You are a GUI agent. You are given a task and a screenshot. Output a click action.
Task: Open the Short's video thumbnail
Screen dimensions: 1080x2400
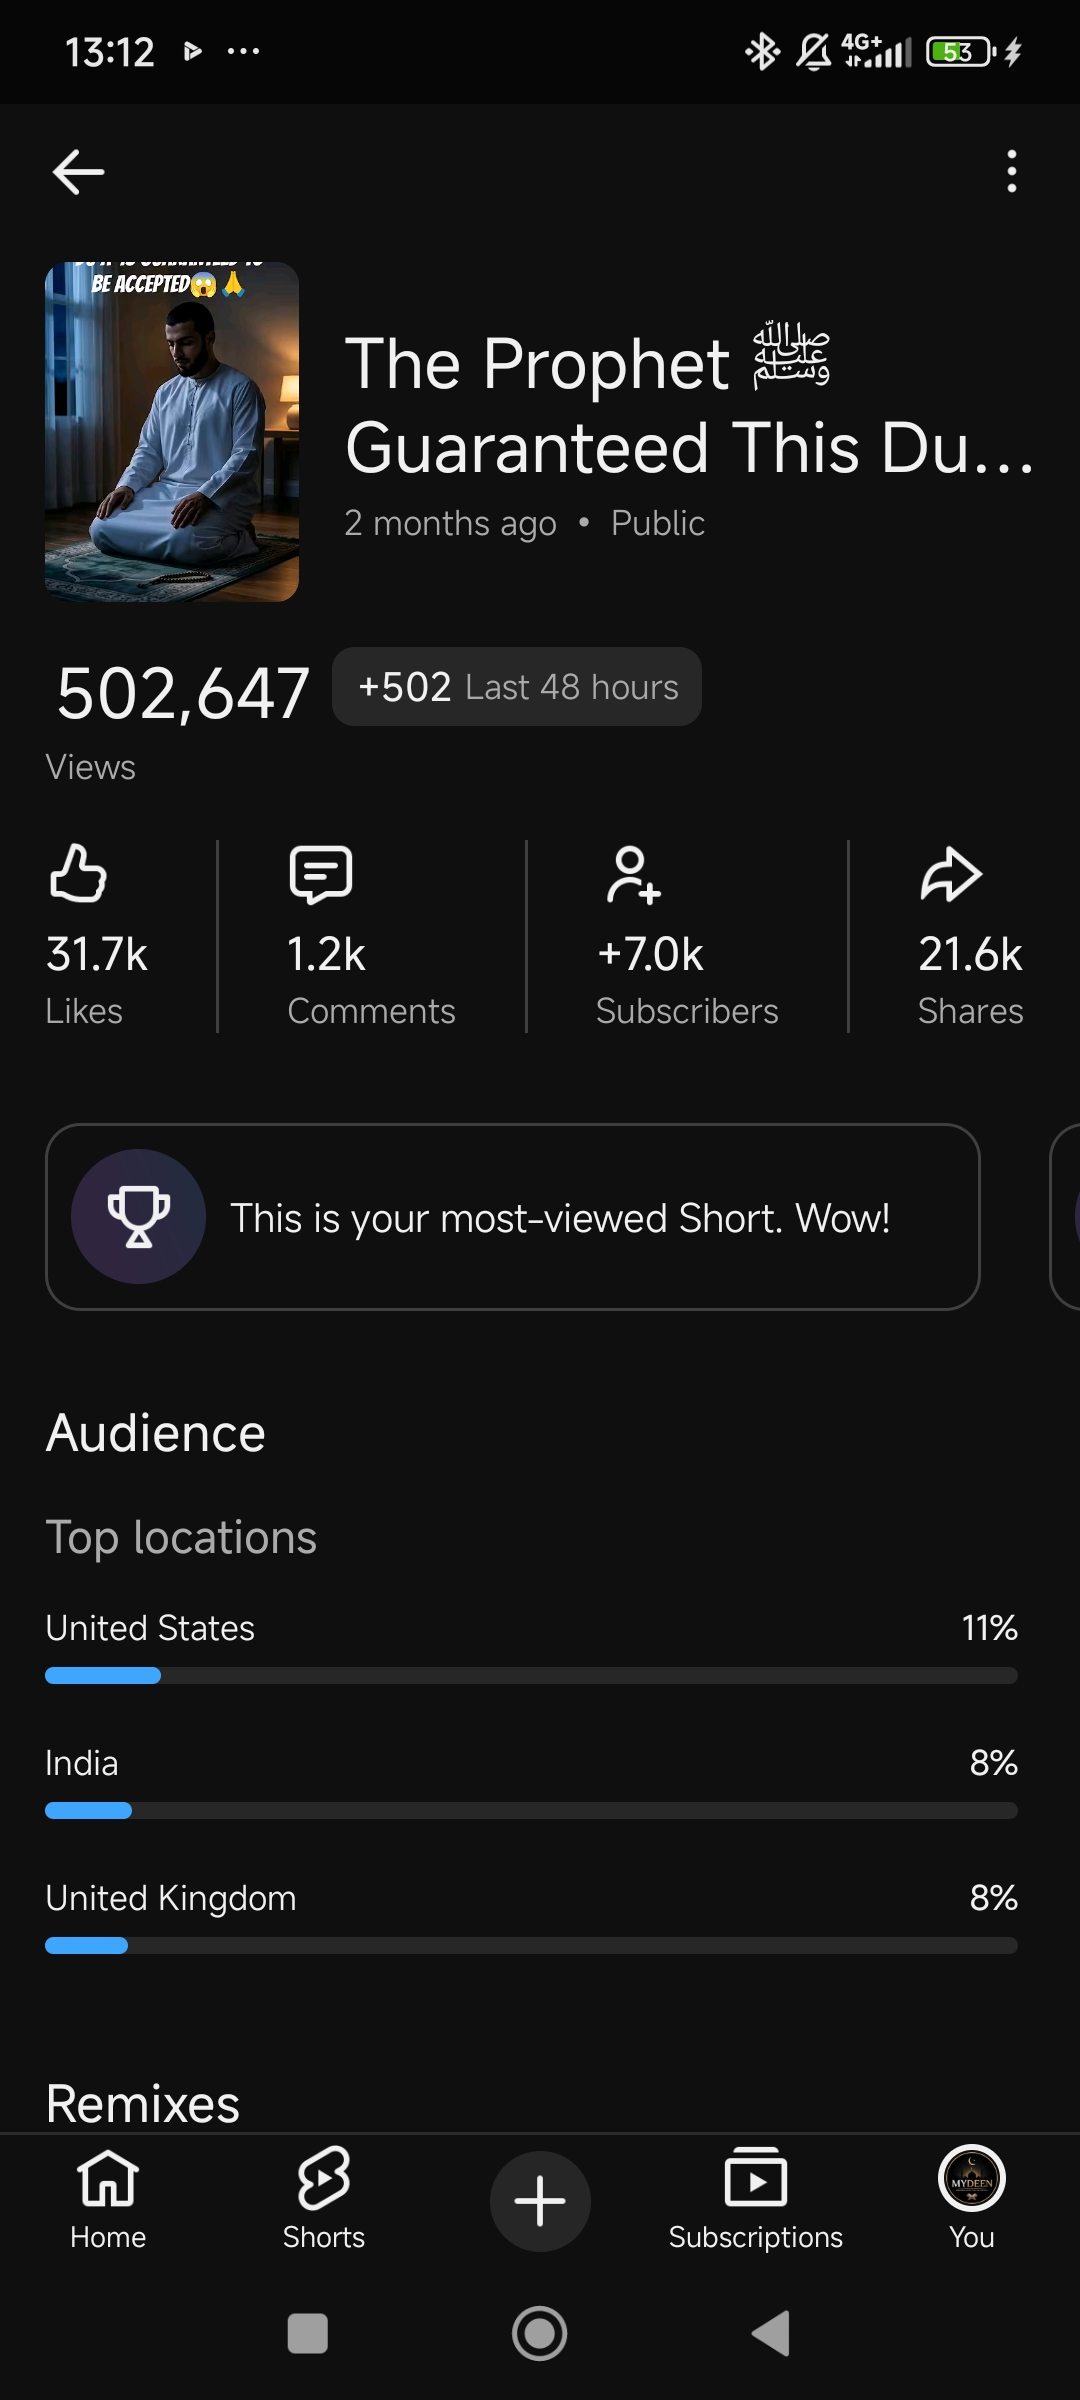(x=172, y=432)
